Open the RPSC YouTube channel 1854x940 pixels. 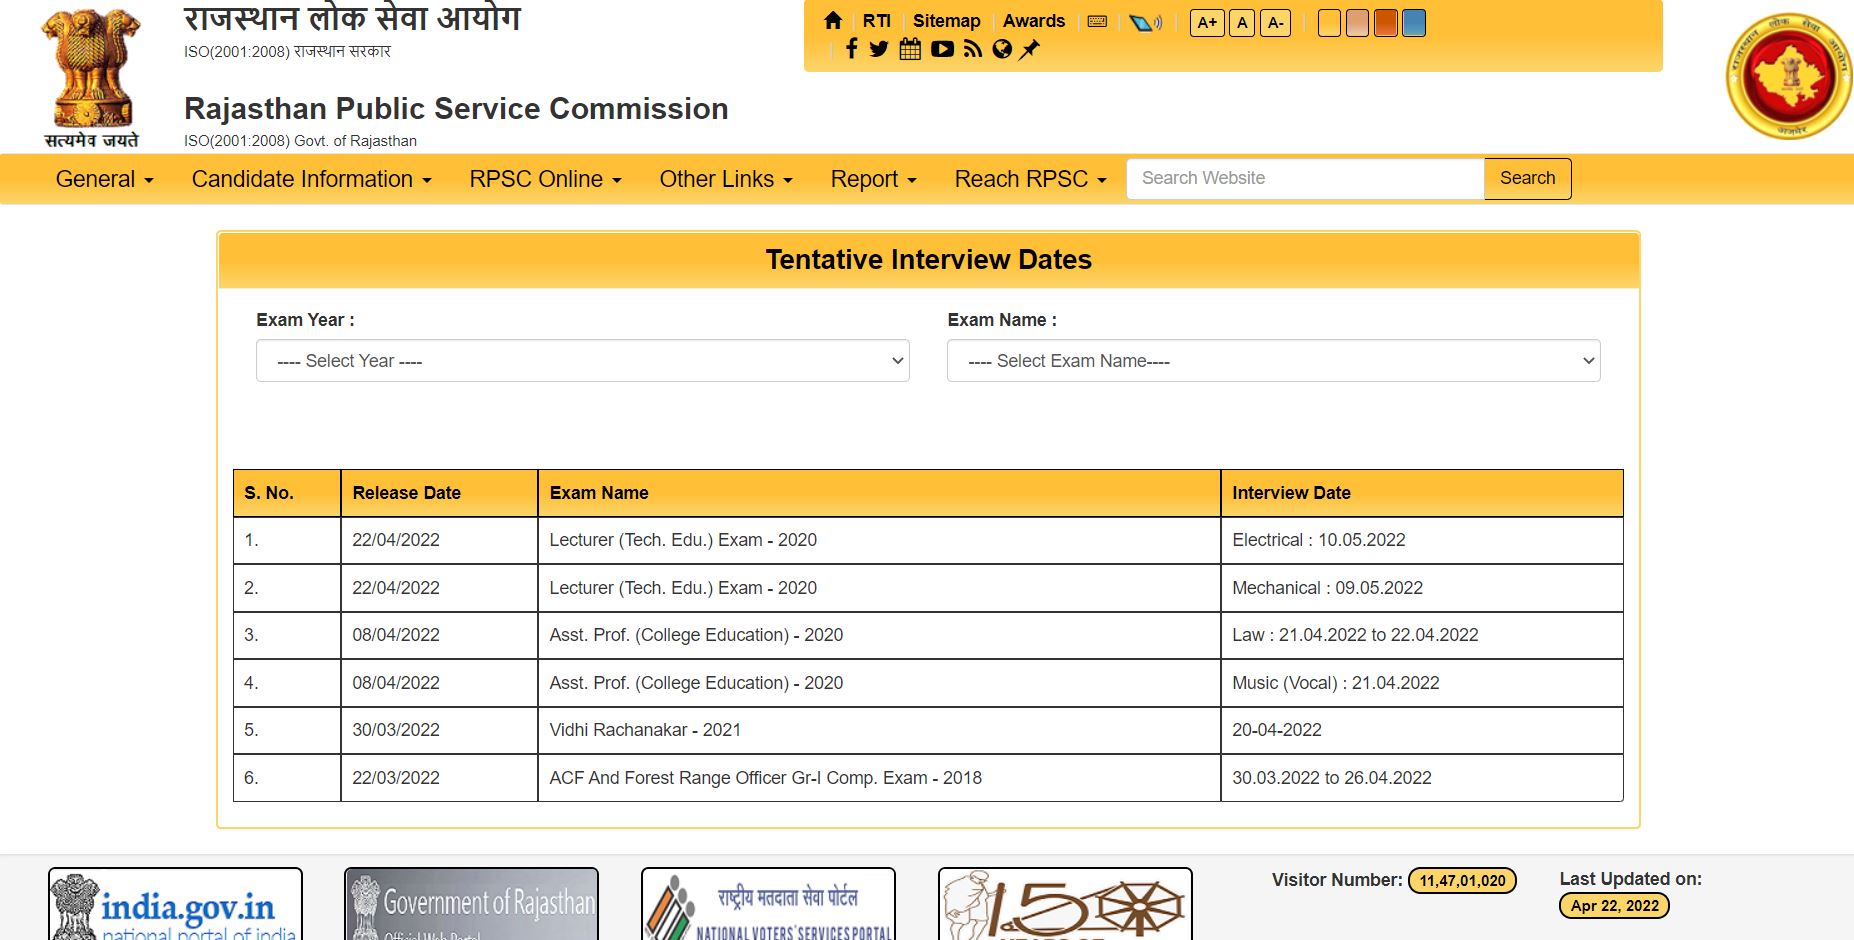942,49
